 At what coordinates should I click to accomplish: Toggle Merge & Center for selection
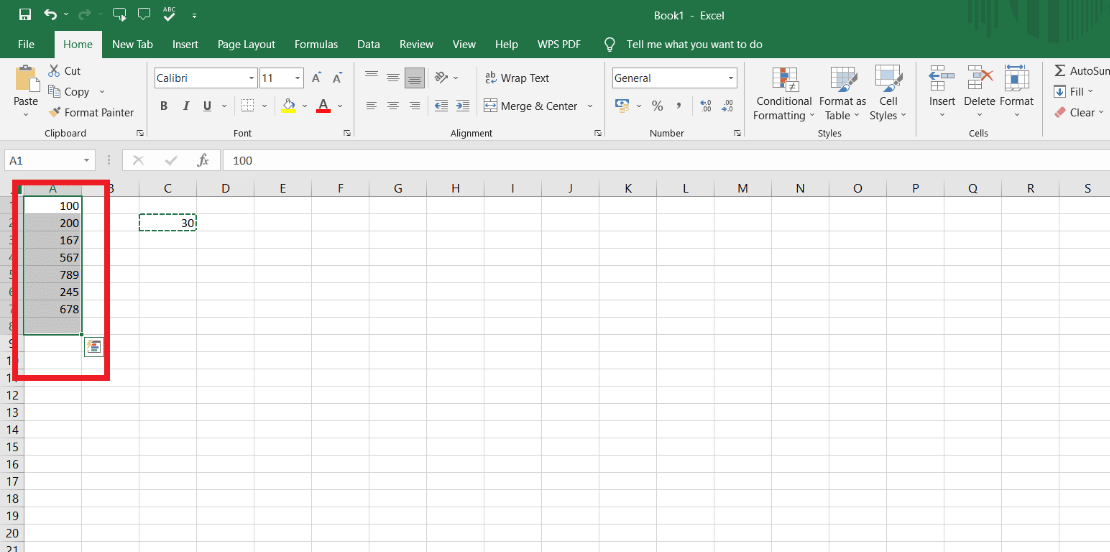tap(530, 106)
